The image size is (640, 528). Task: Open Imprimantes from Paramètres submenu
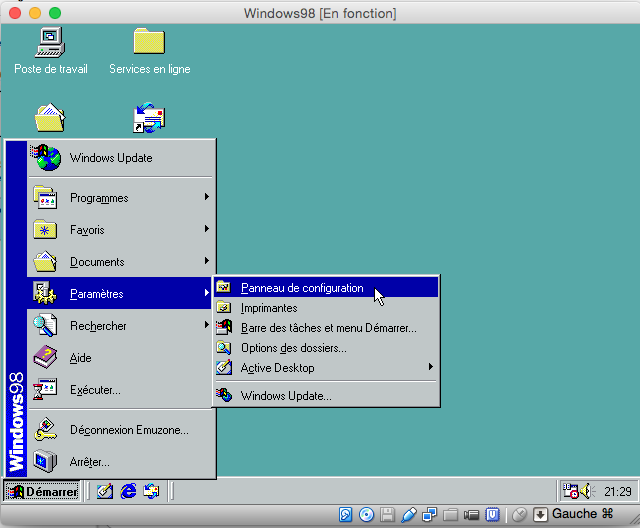pos(326,308)
